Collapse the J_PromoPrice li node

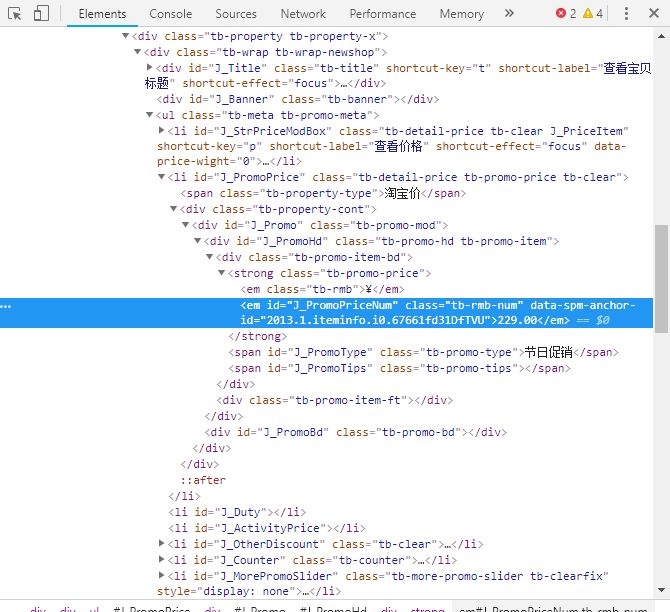click(162, 177)
